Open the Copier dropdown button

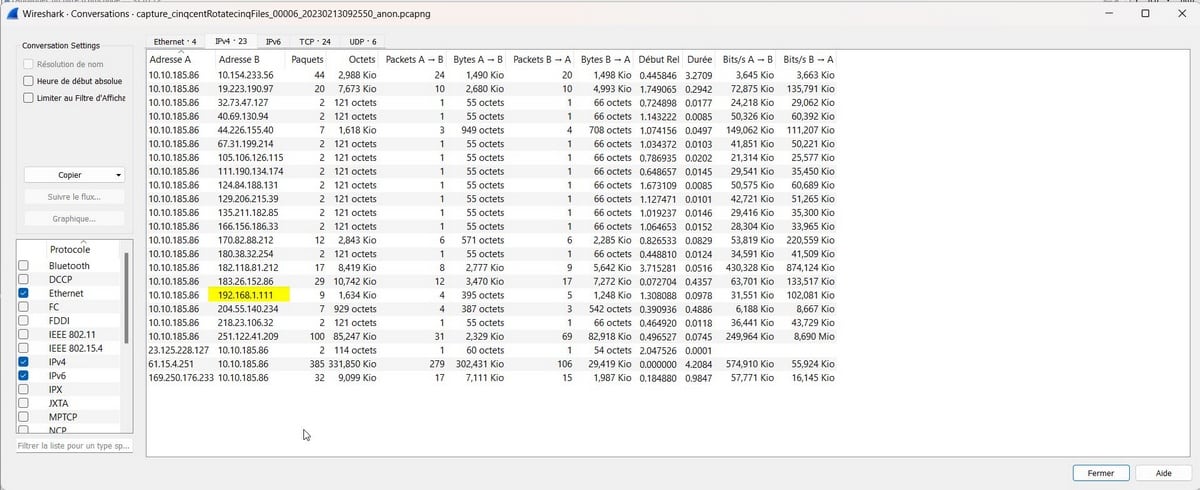(76, 175)
